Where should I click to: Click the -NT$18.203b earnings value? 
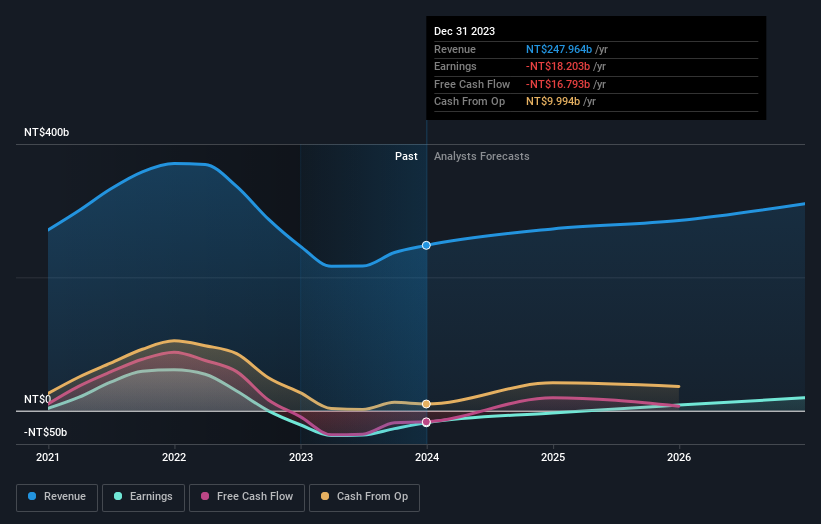[558, 66]
